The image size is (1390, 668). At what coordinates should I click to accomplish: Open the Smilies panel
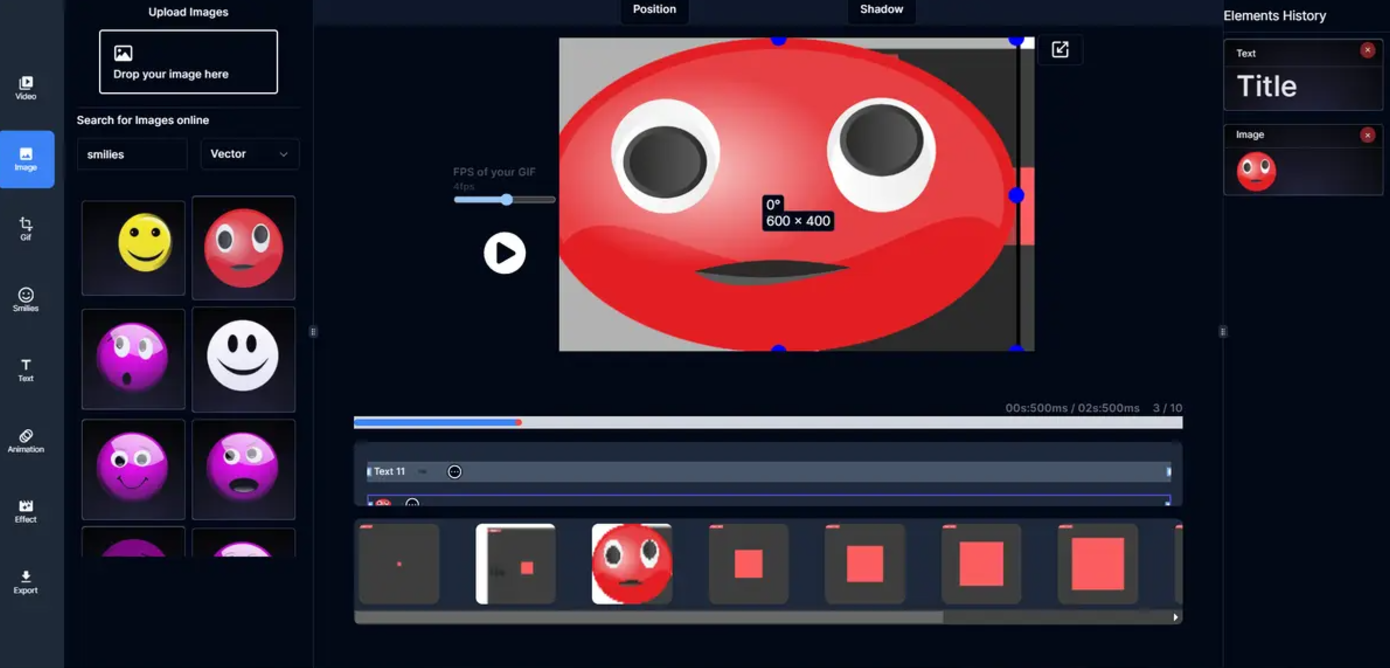(x=25, y=300)
